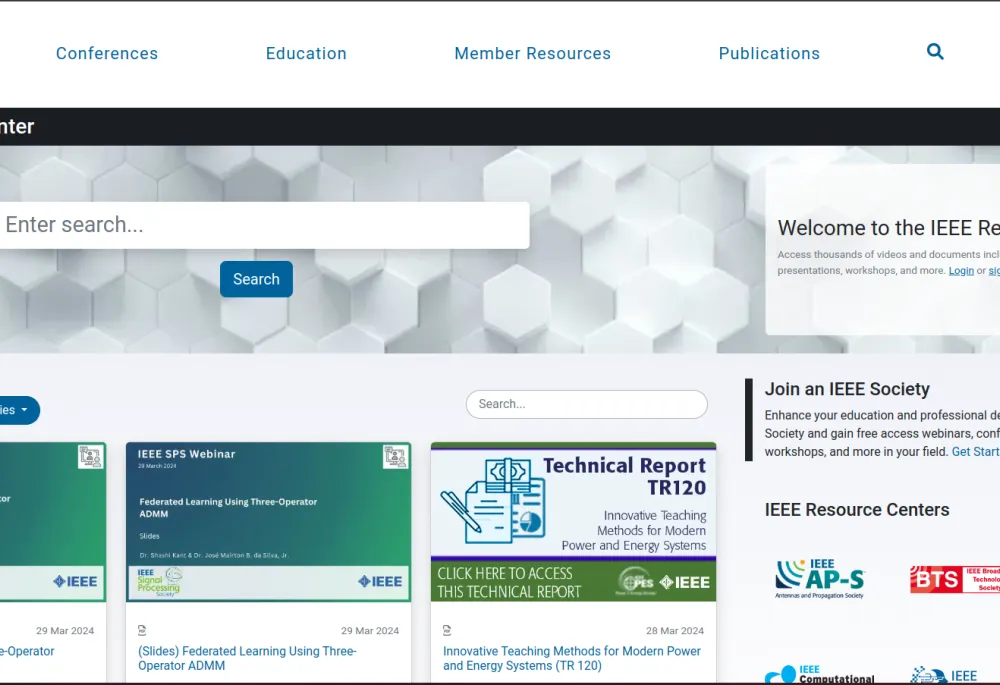Click webinar icon on Federated Learning card
1000x685 pixels.
pyautogui.click(x=395, y=457)
